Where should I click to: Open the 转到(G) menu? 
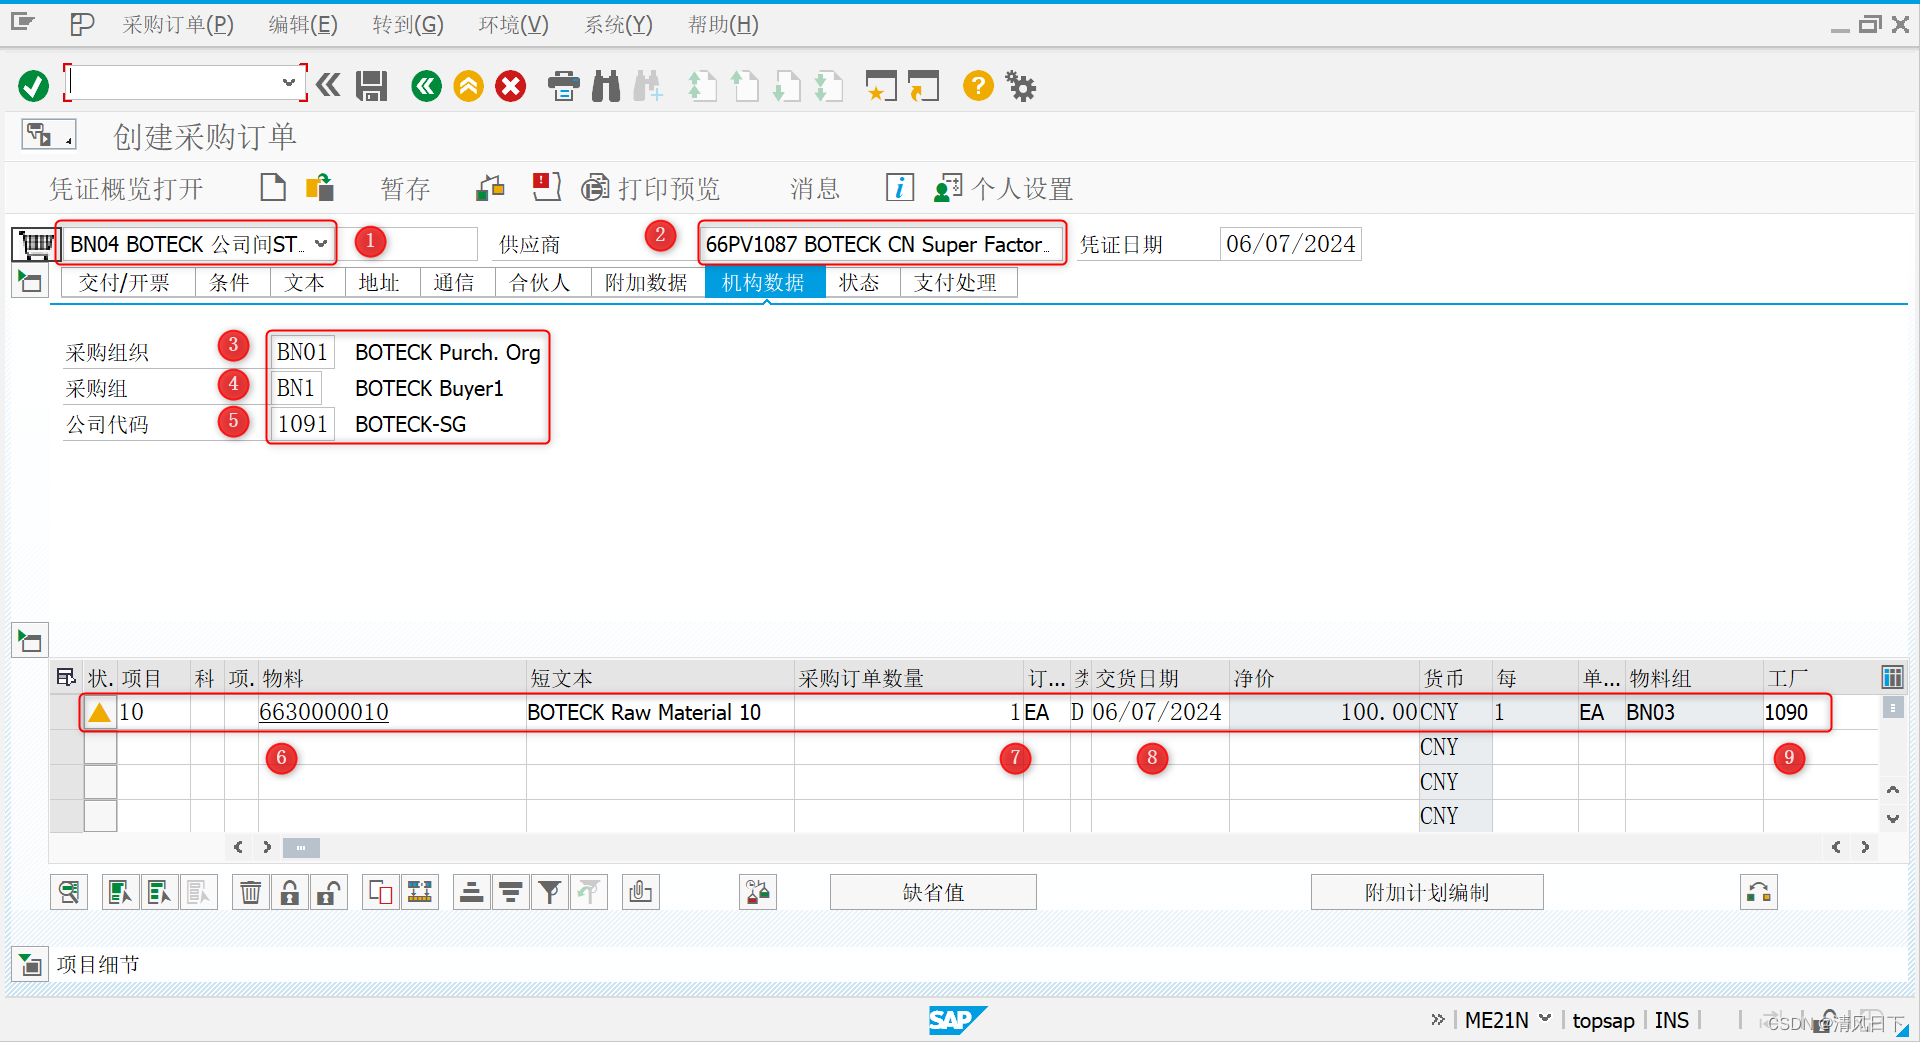point(408,25)
